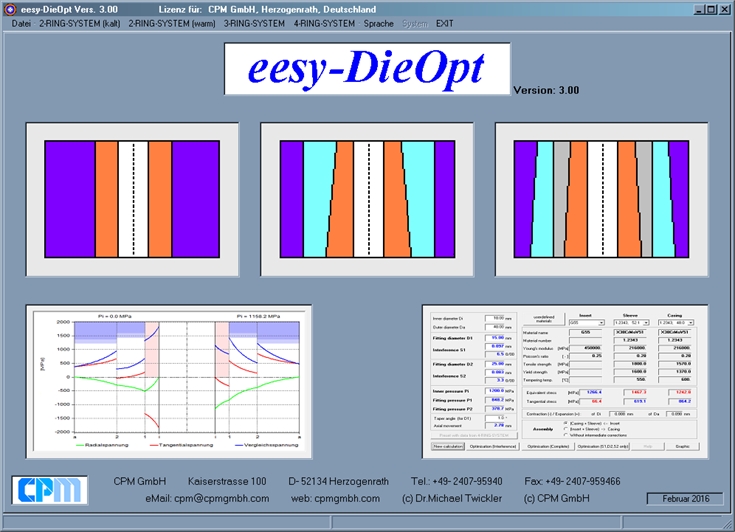The width and height of the screenshot is (735, 532).
Task: Click the eesy-DieOpt logo banner
Action: pos(366,68)
